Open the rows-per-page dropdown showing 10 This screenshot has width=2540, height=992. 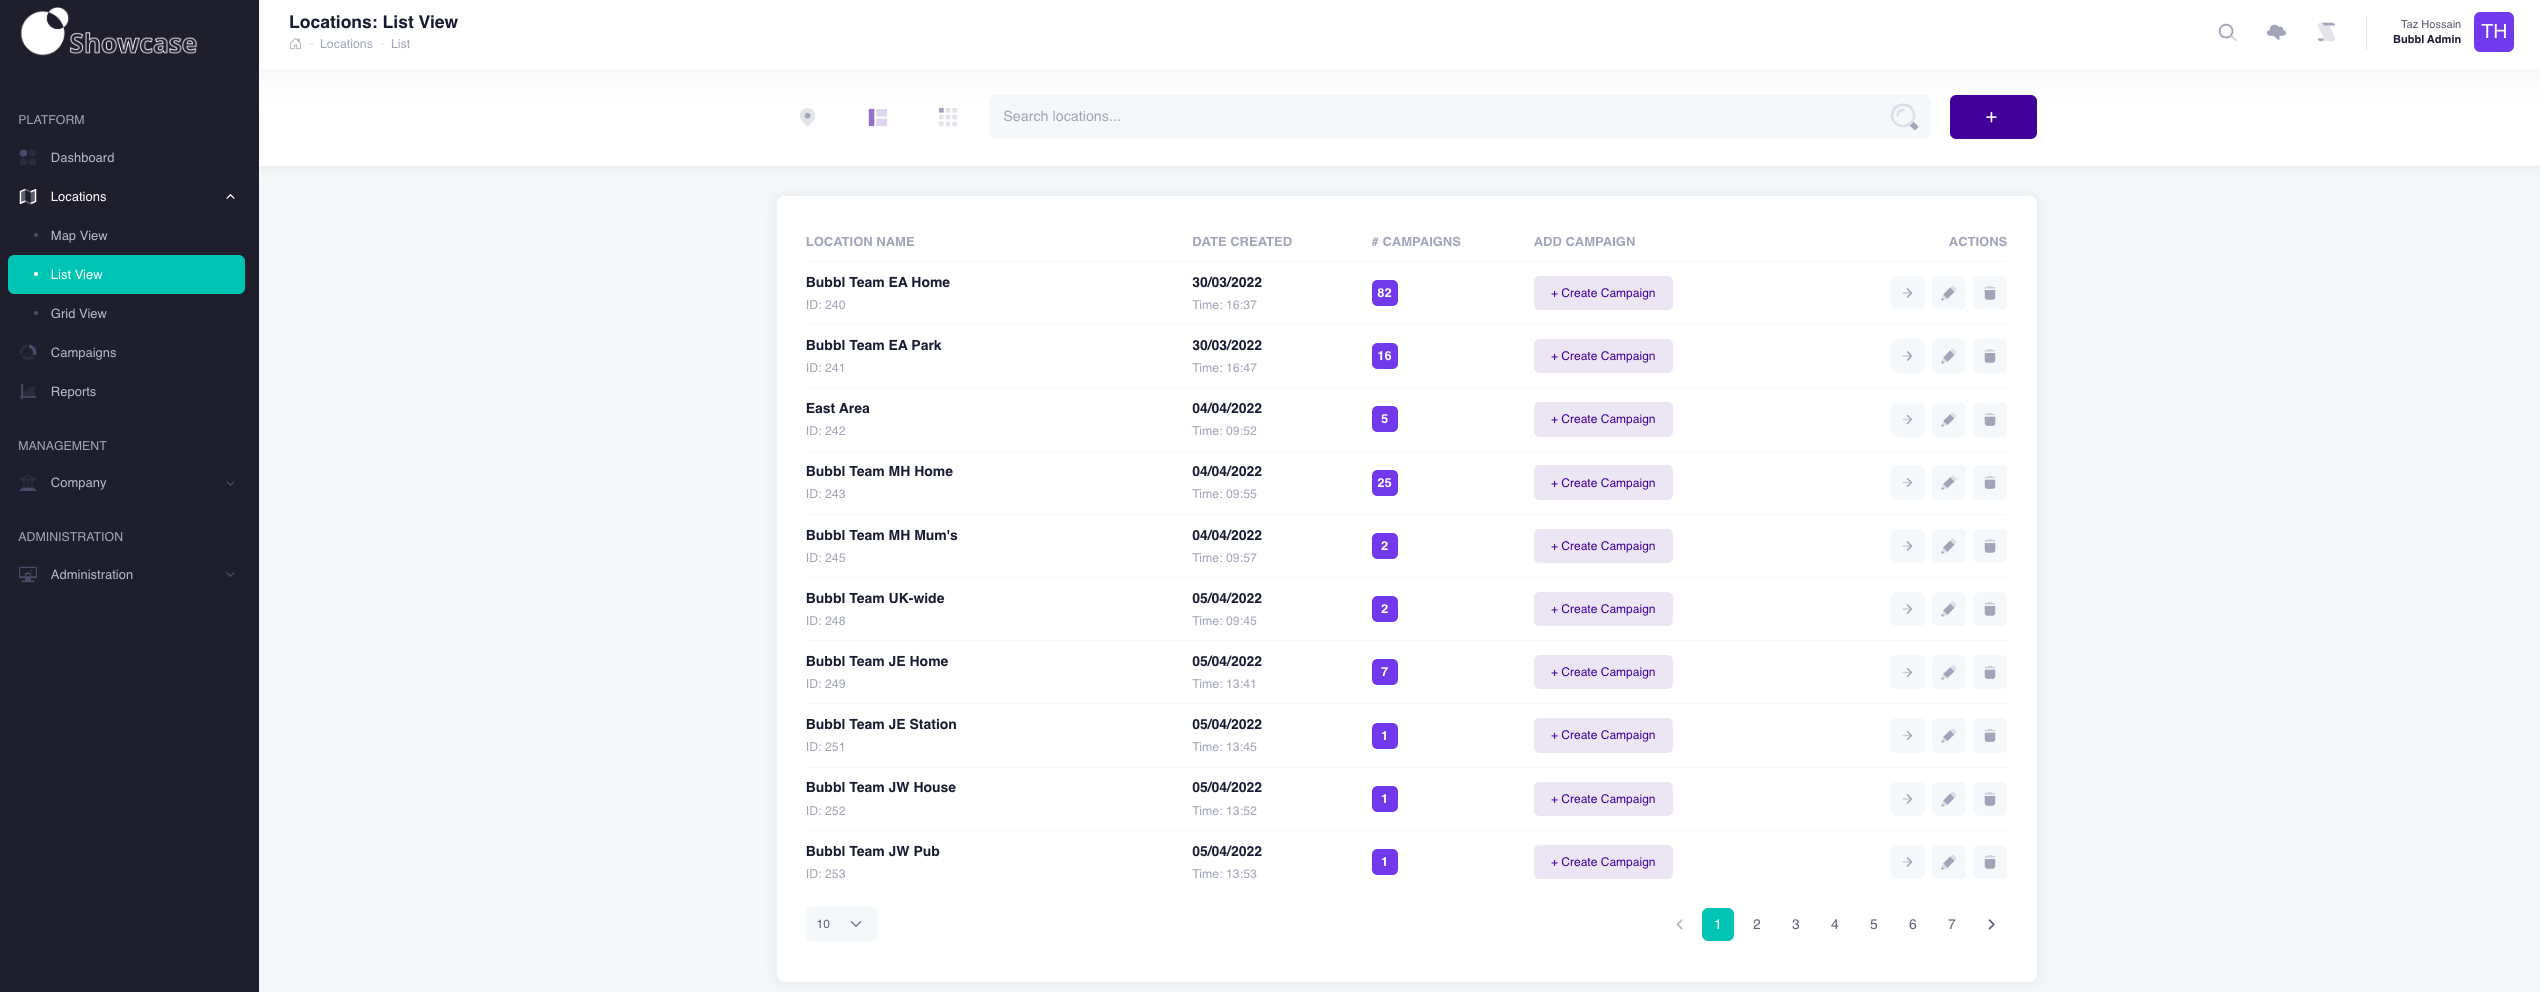pos(841,924)
